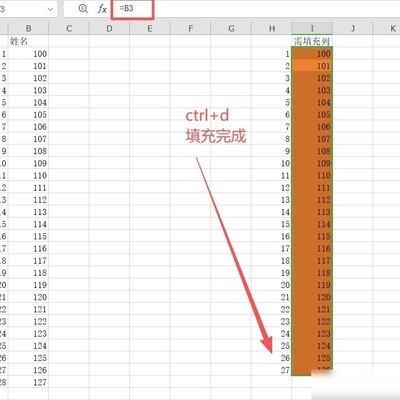Select cell with 124 in column I
The image size is (400, 400).
coord(312,346)
